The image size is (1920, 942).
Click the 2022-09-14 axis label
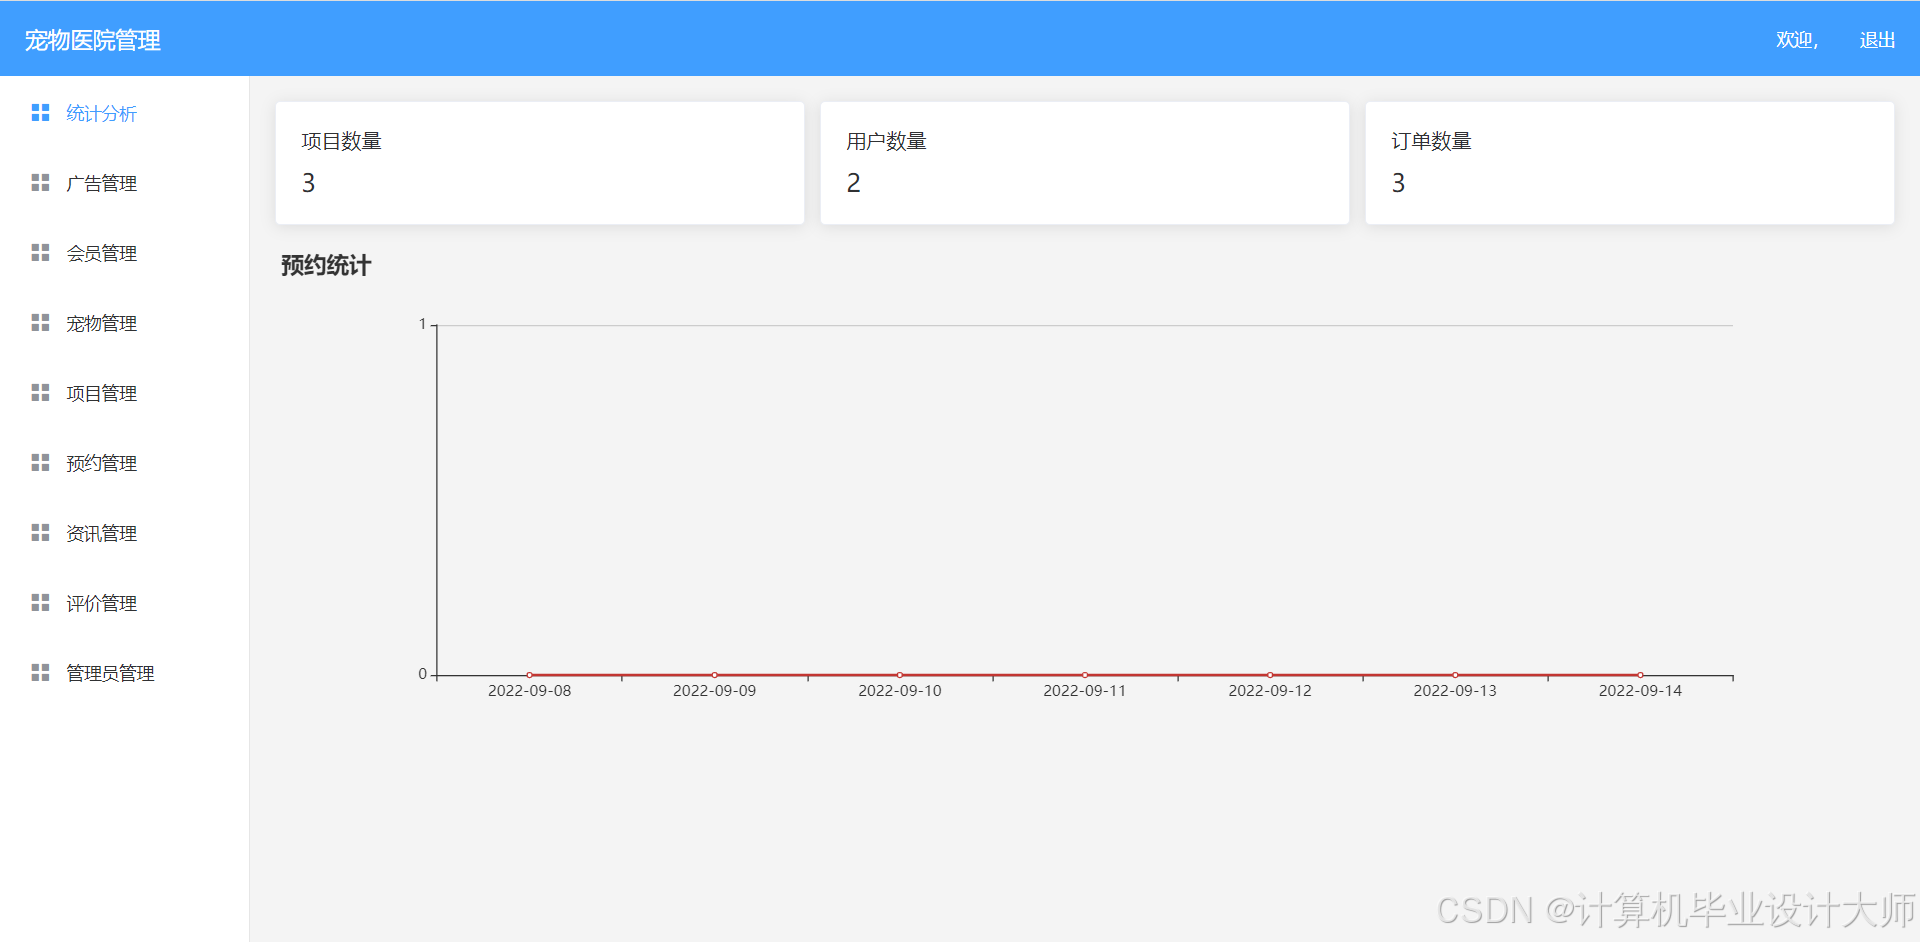[1640, 691]
